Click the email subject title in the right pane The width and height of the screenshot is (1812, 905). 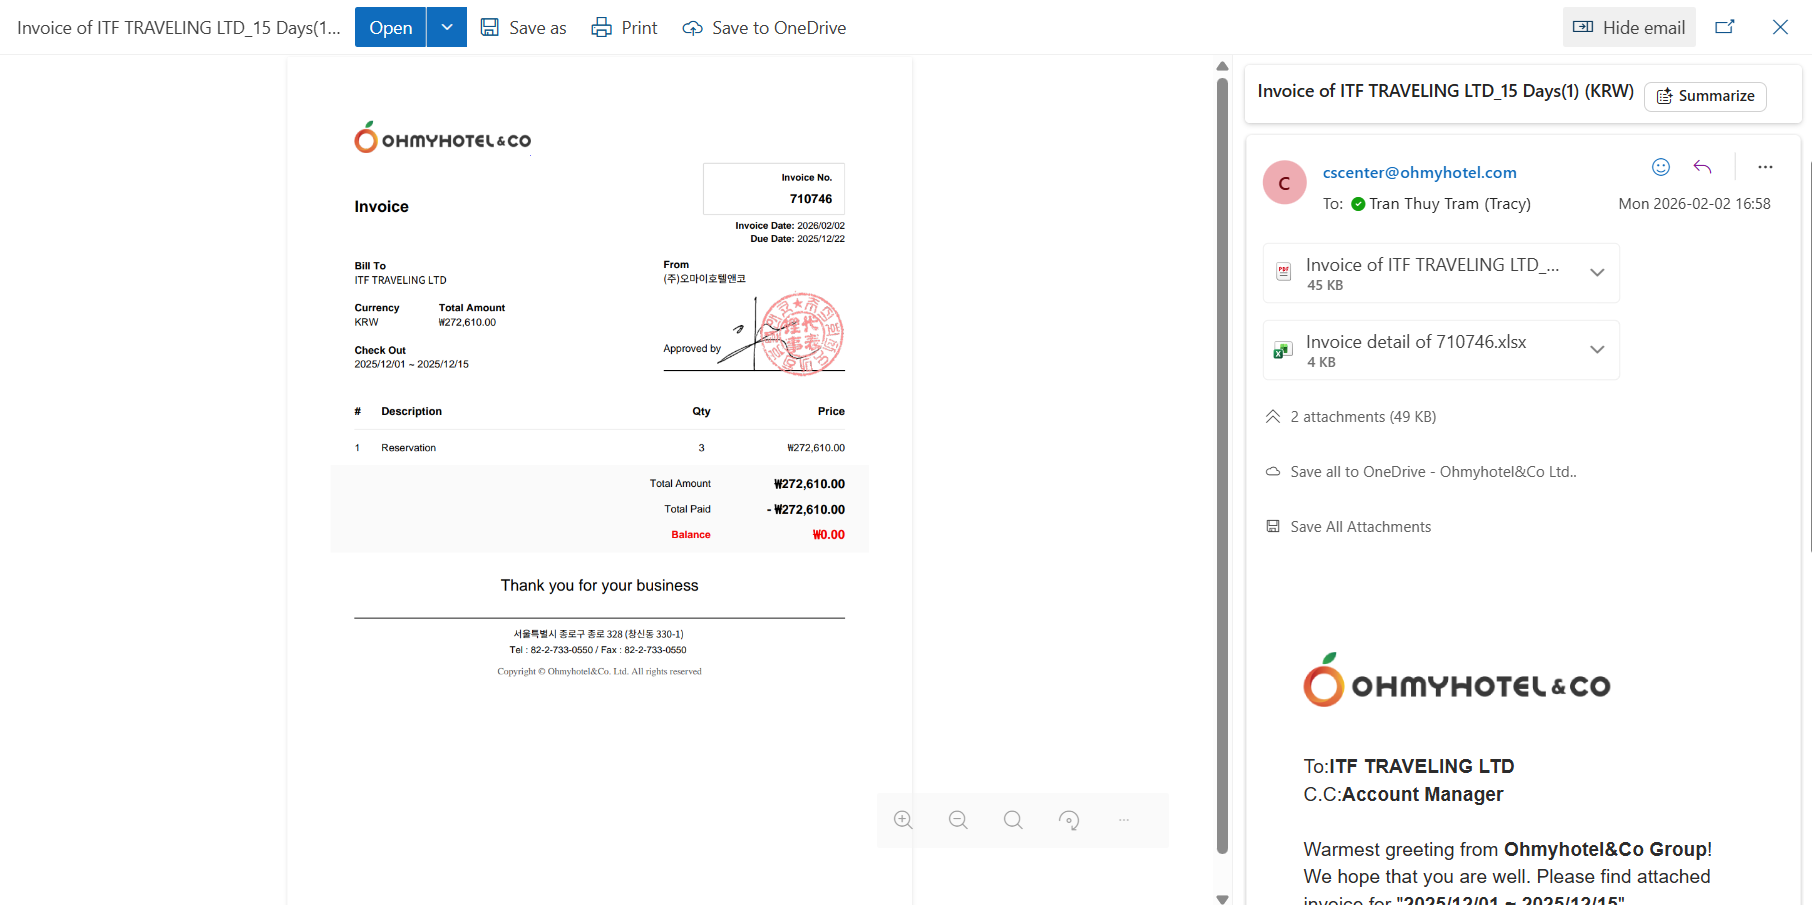1445,91
